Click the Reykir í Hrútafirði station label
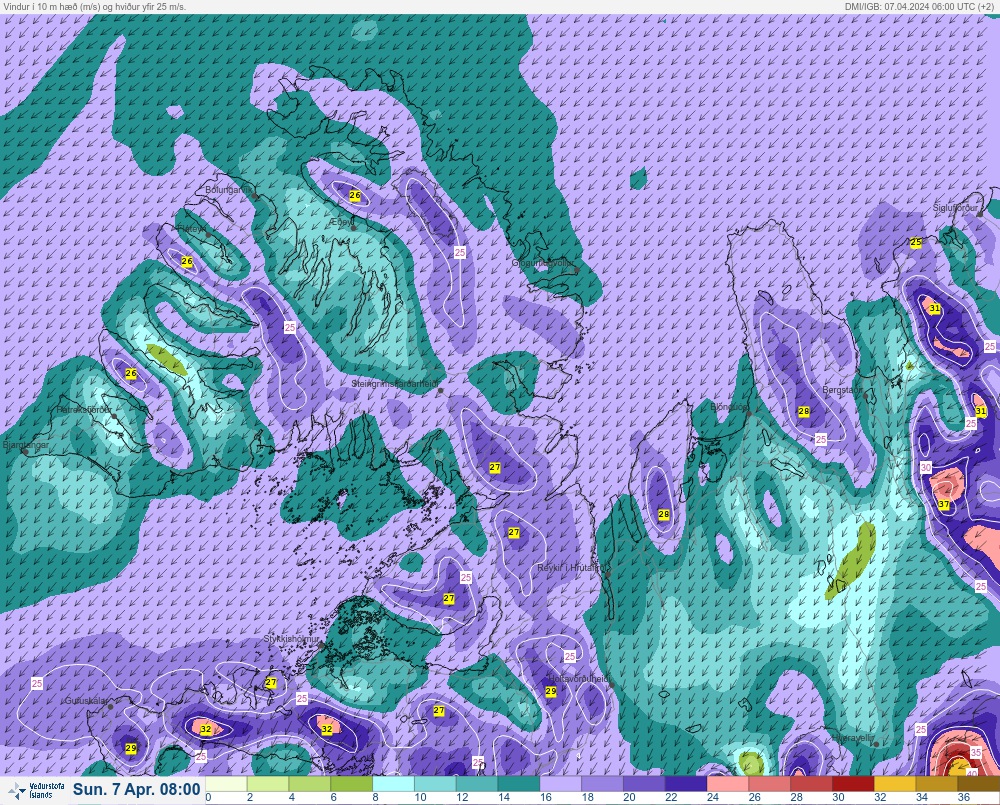This screenshot has height=805, width=1000. pyautogui.click(x=573, y=567)
